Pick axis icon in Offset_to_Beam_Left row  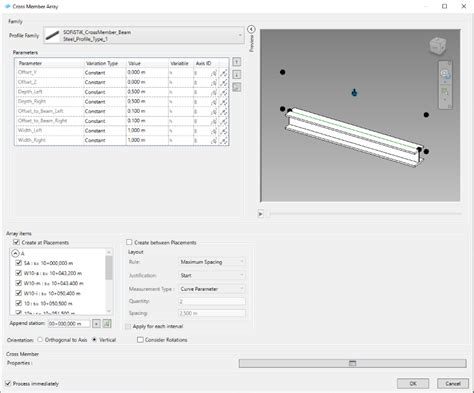point(213,112)
